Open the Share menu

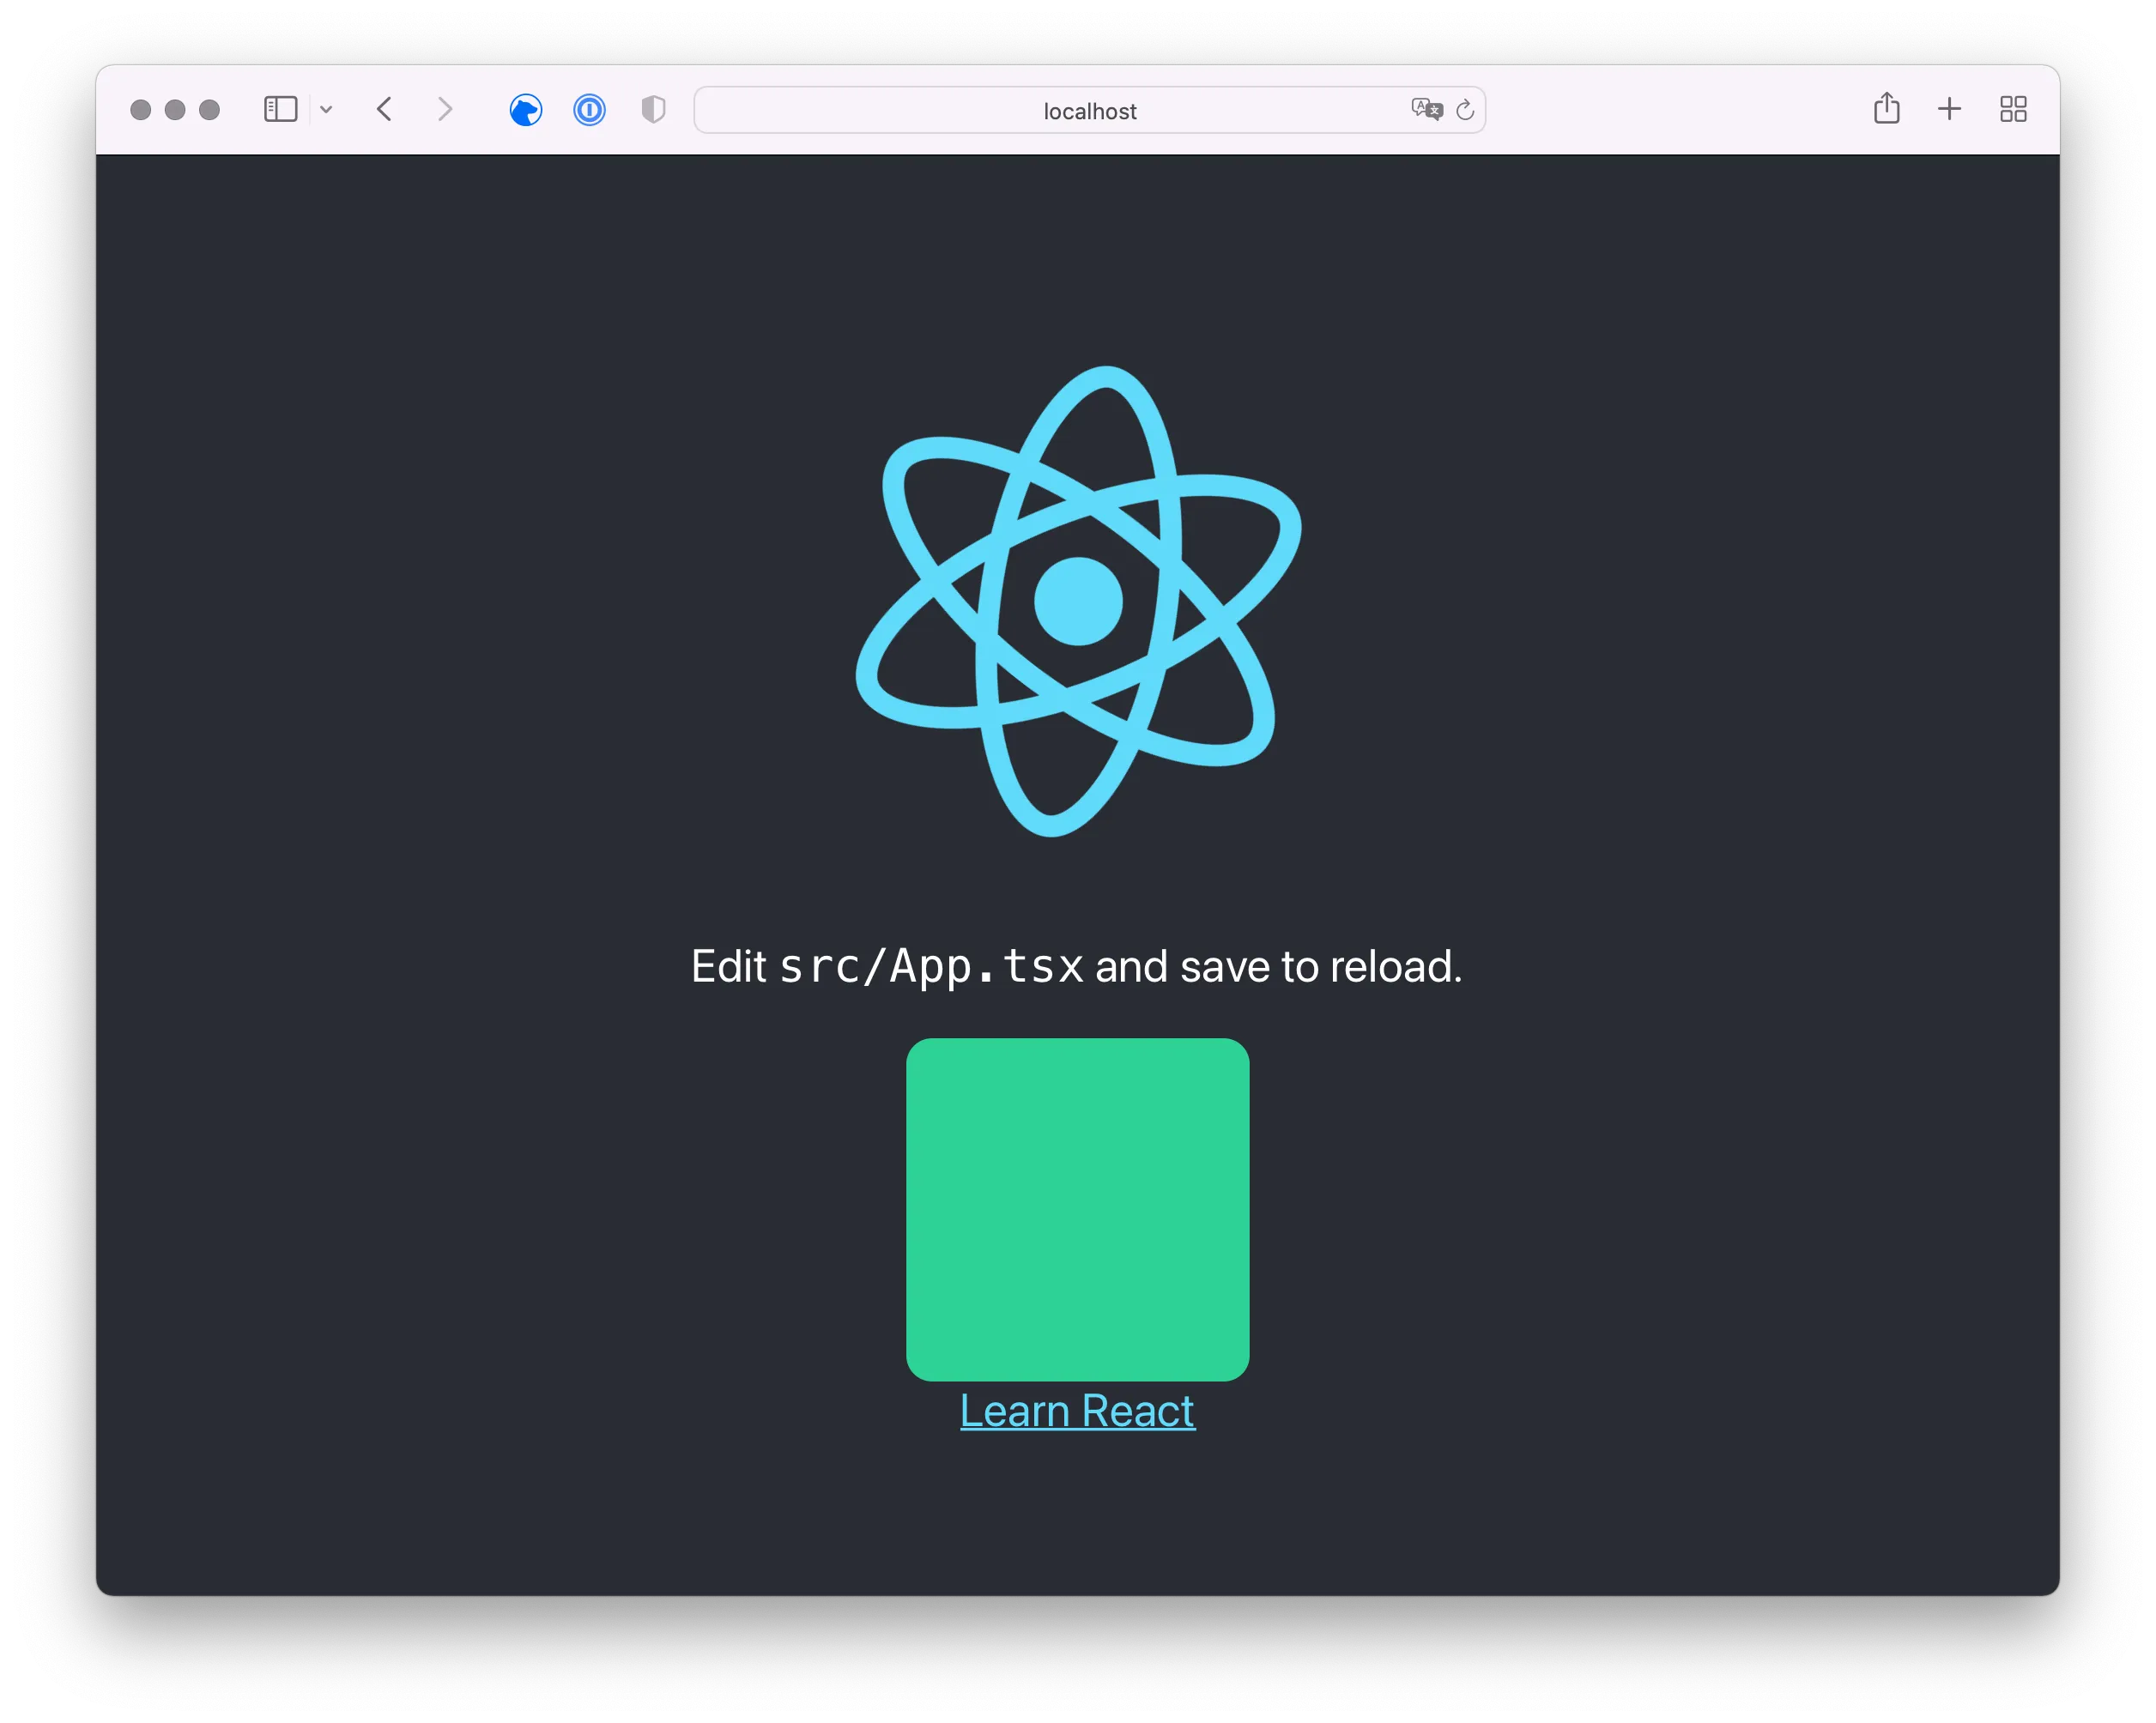[x=1887, y=108]
